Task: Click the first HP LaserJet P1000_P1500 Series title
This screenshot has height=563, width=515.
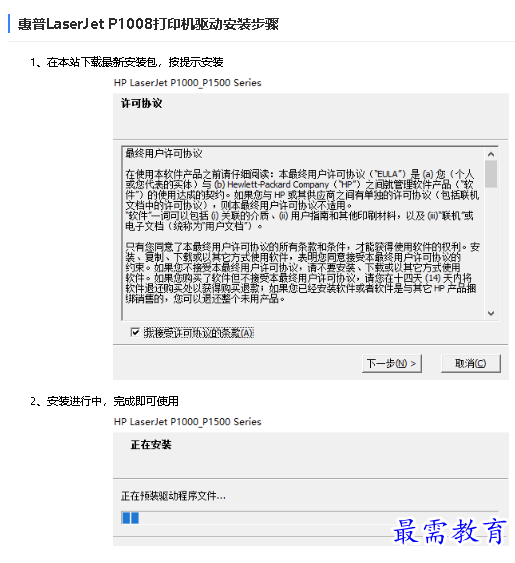Action: 187,83
